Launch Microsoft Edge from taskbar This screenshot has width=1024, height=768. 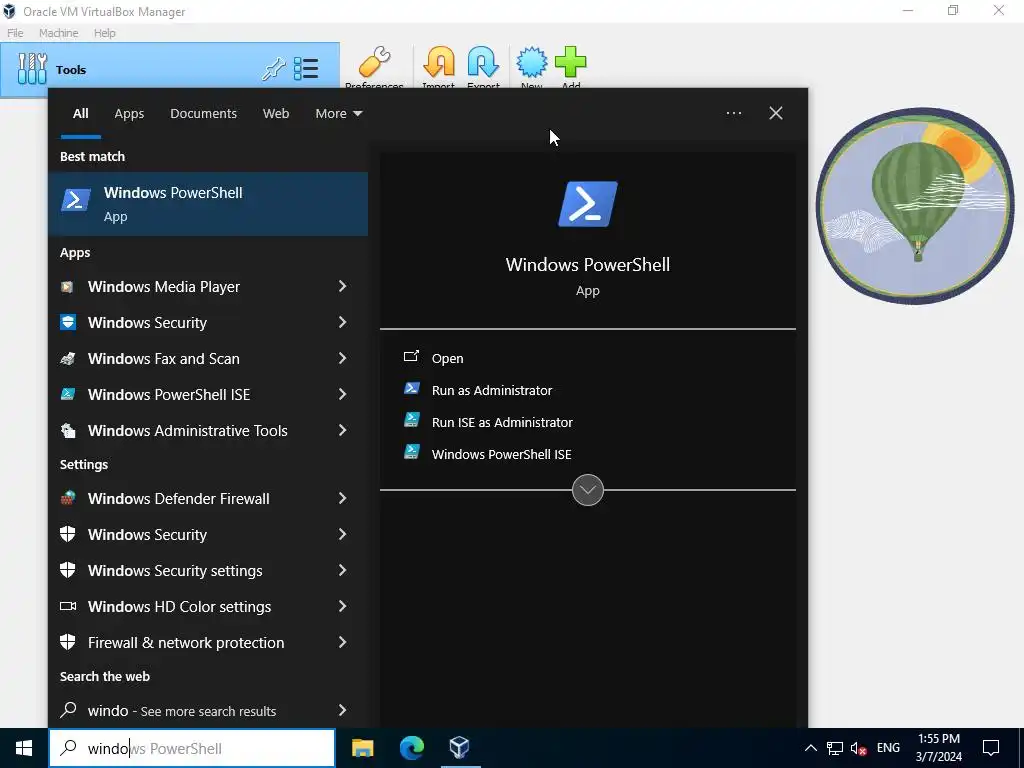click(x=411, y=748)
